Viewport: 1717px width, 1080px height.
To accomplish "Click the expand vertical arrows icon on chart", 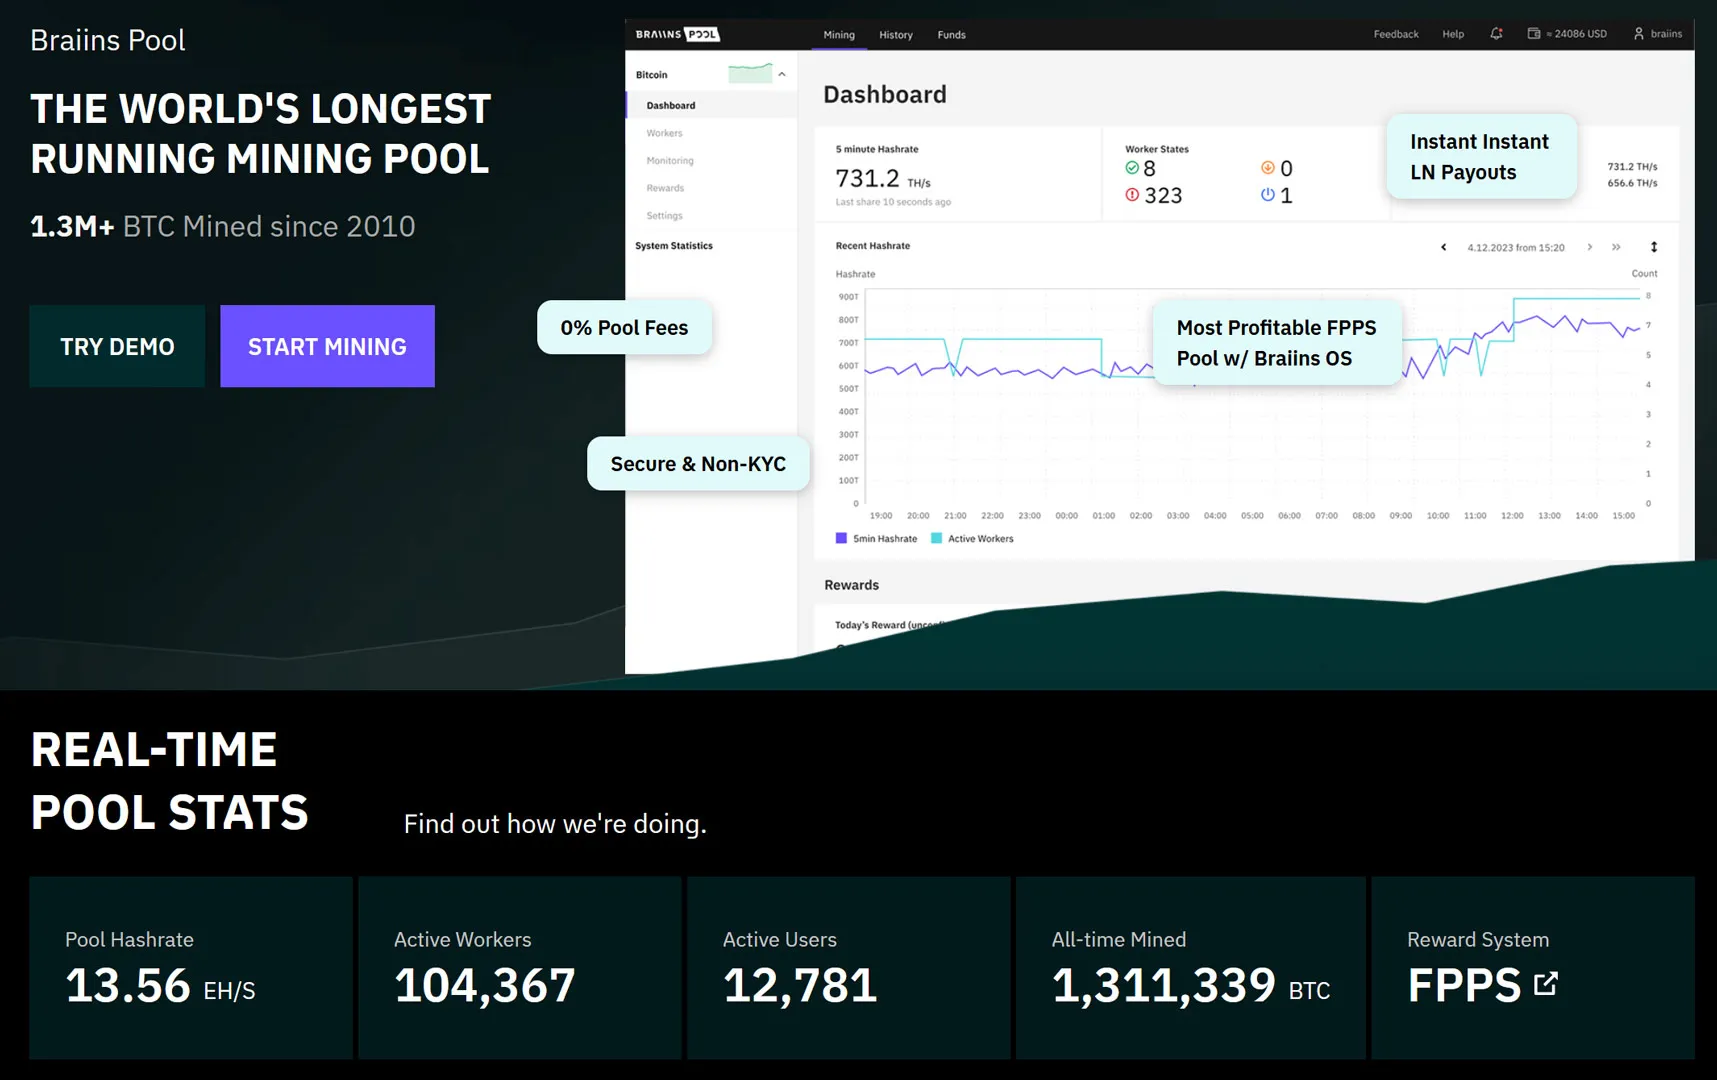I will pos(1654,247).
